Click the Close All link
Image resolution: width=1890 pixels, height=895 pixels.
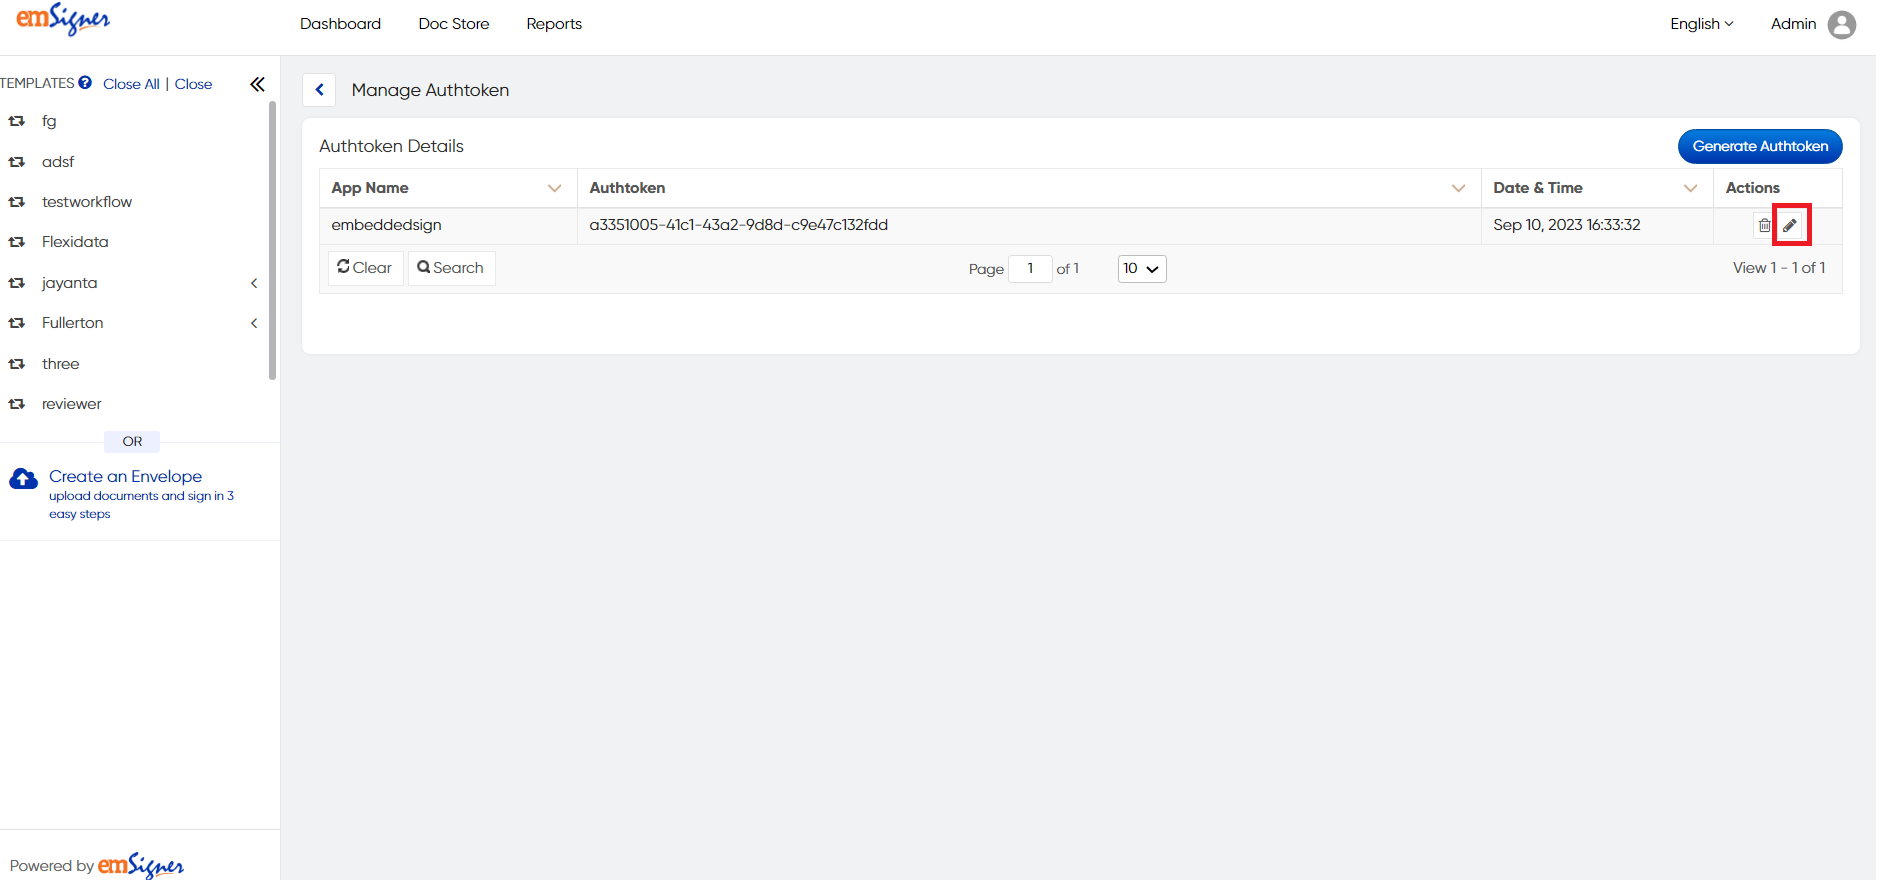pyautogui.click(x=131, y=84)
